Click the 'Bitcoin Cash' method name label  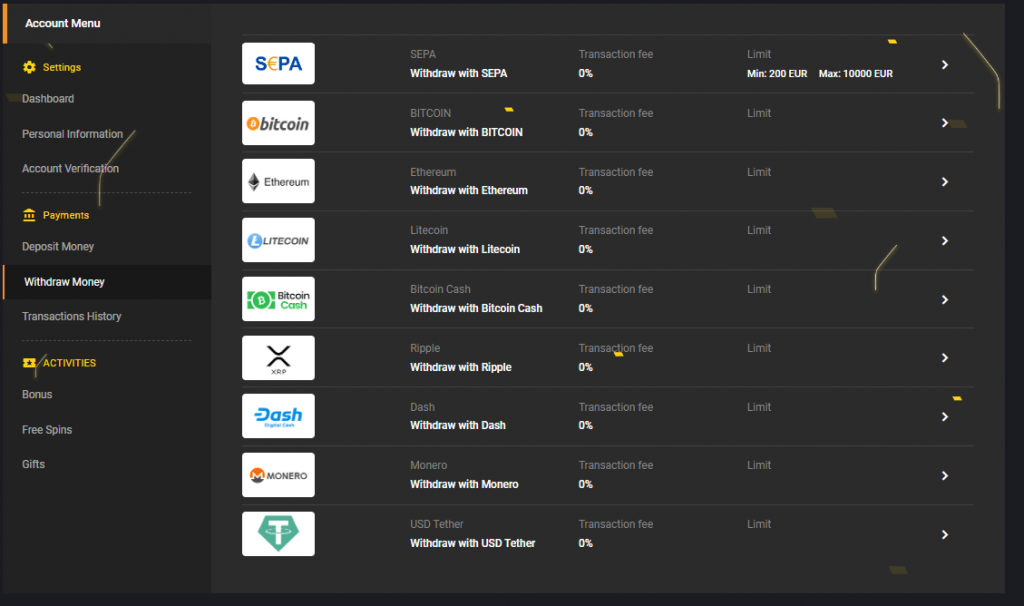[x=440, y=289]
